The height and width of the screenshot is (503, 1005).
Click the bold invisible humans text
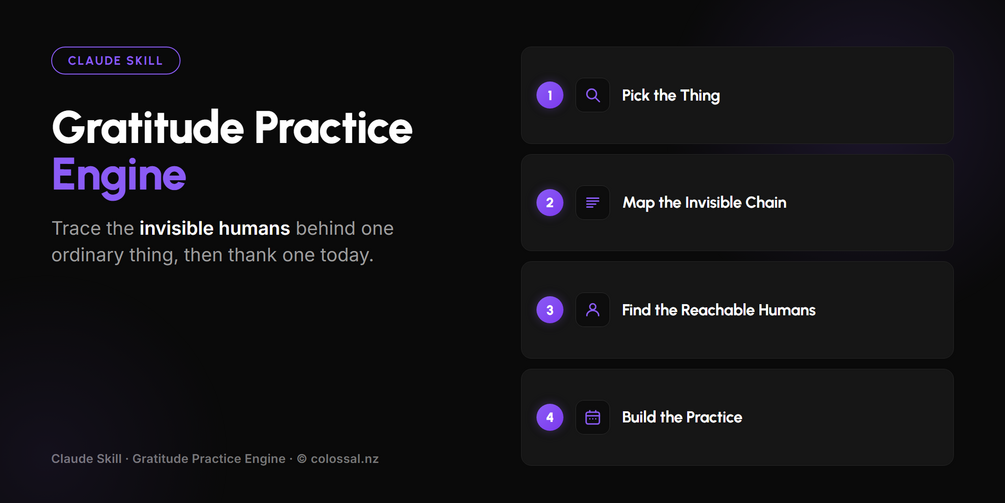[215, 228]
